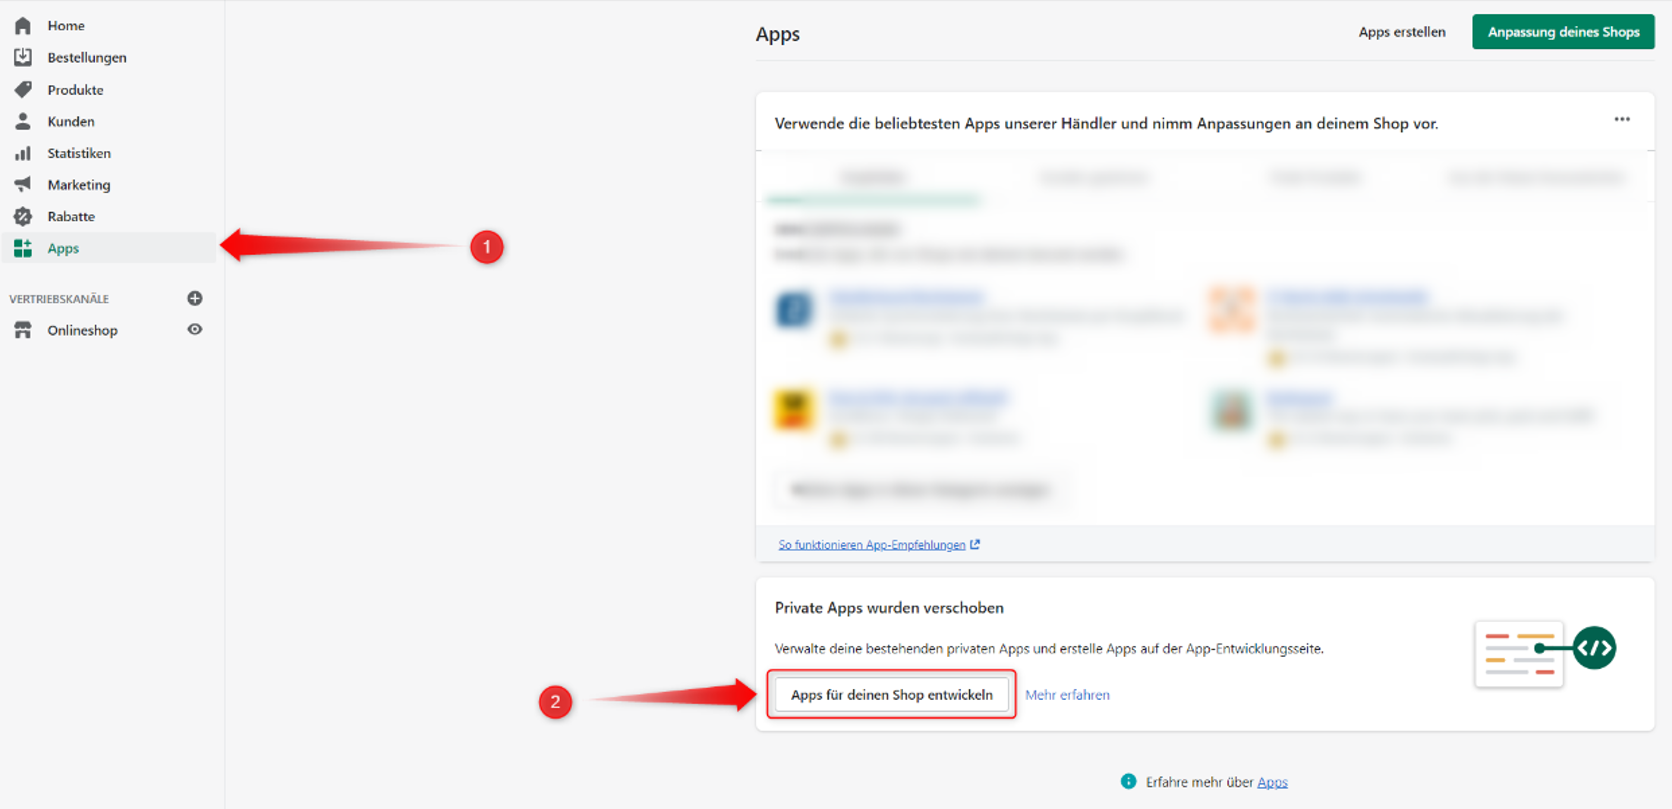Open the Marketing menu item
This screenshot has height=809, width=1672.
pyautogui.click(x=79, y=185)
